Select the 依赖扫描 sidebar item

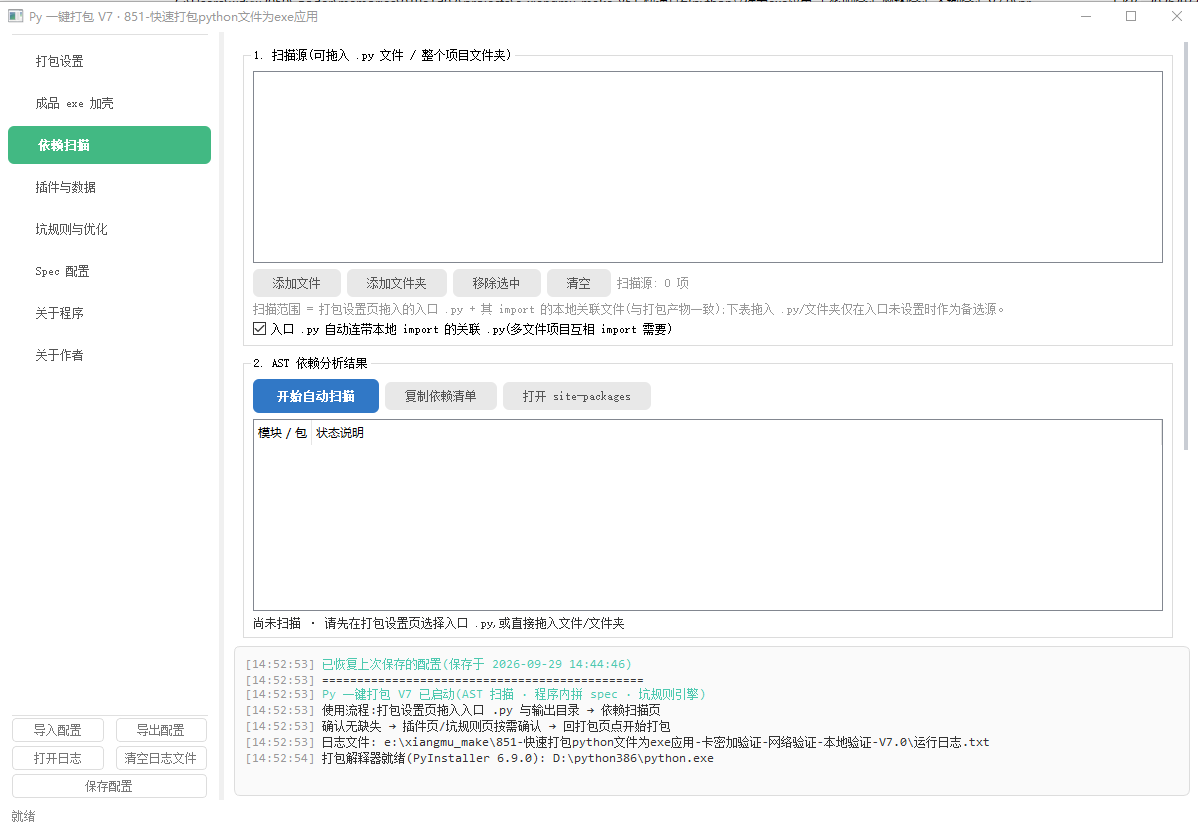[109, 145]
